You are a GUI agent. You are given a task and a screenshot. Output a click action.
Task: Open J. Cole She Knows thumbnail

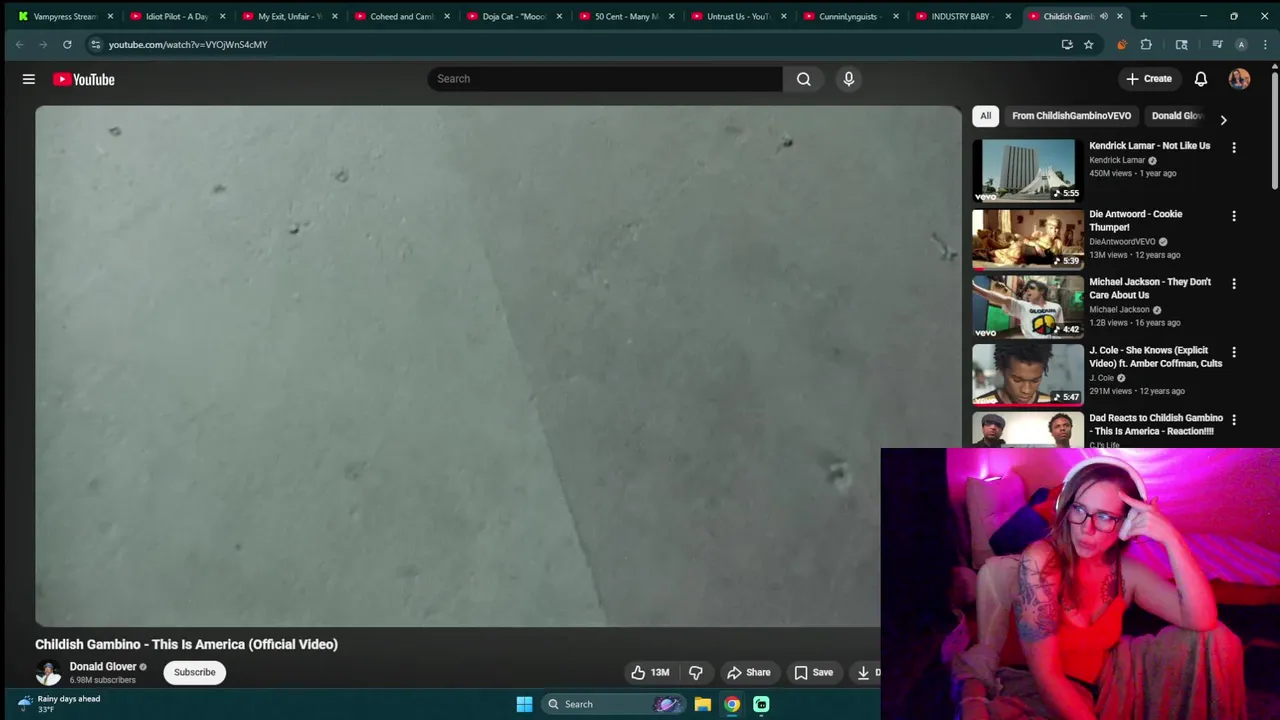pos(1028,375)
